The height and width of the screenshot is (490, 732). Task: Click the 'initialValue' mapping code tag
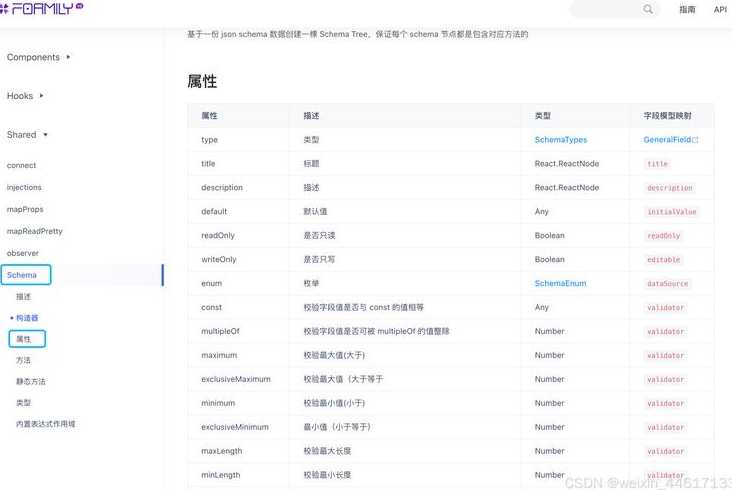[671, 212]
